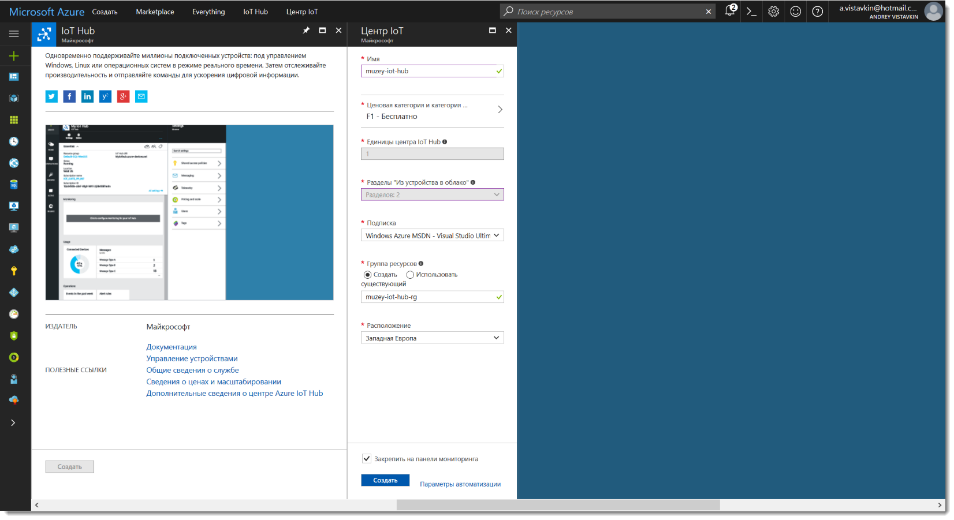Open the Resource groups cube icon
Image resolution: width=954 pixels, height=520 pixels.
pos(13,99)
